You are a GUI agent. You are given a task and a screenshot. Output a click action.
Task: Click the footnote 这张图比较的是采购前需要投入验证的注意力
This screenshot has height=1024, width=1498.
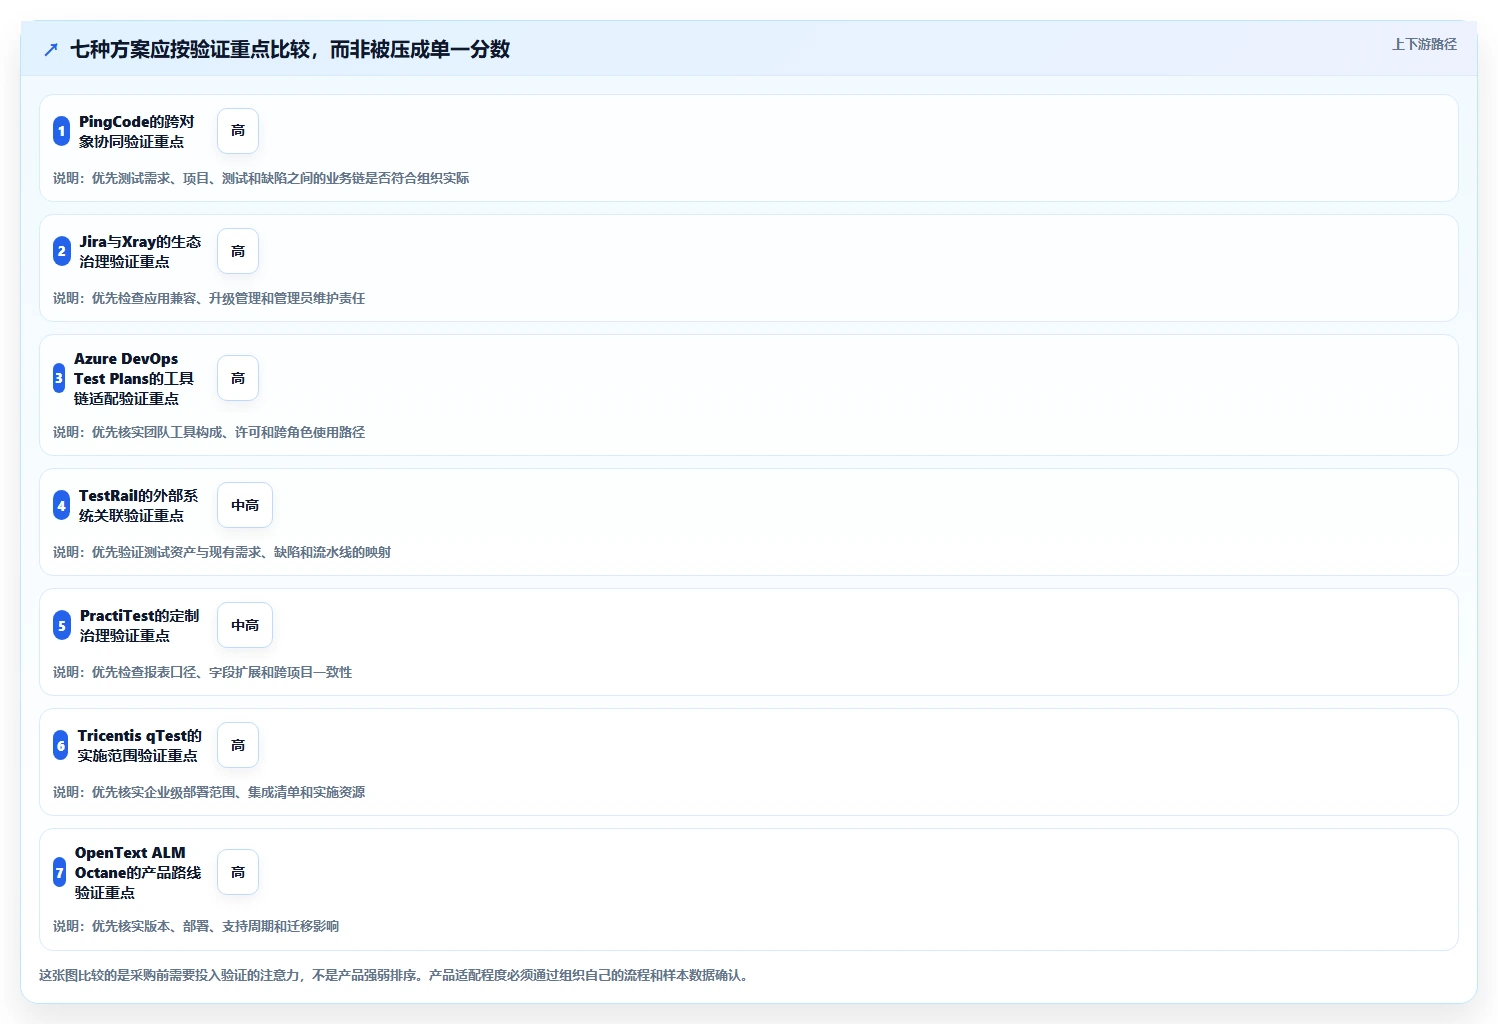tap(394, 975)
